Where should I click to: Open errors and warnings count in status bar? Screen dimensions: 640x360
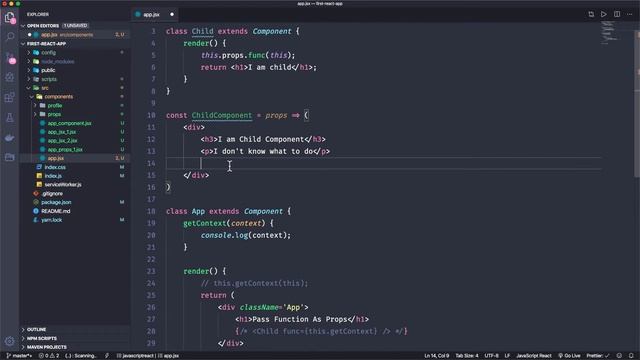pos(49,356)
